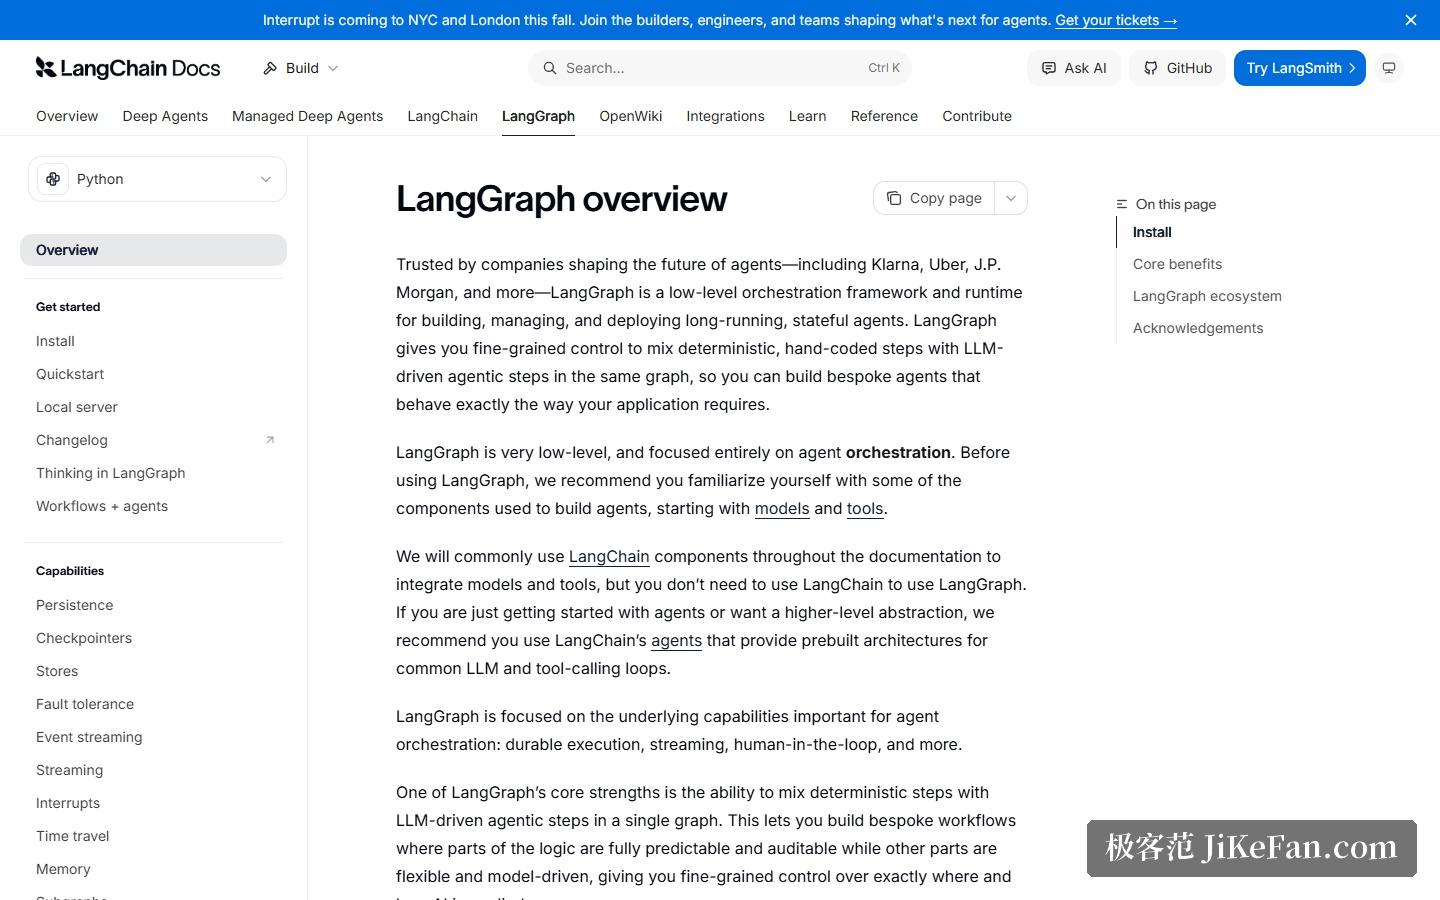Select the LangGraph tab
Viewport: 1440px width, 900px height.
(538, 116)
